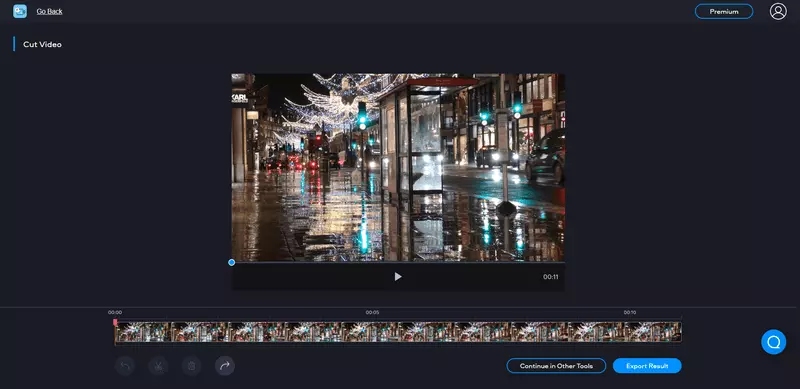800x389 pixels.
Task: Click the app logo icon
Action: (x=20, y=11)
